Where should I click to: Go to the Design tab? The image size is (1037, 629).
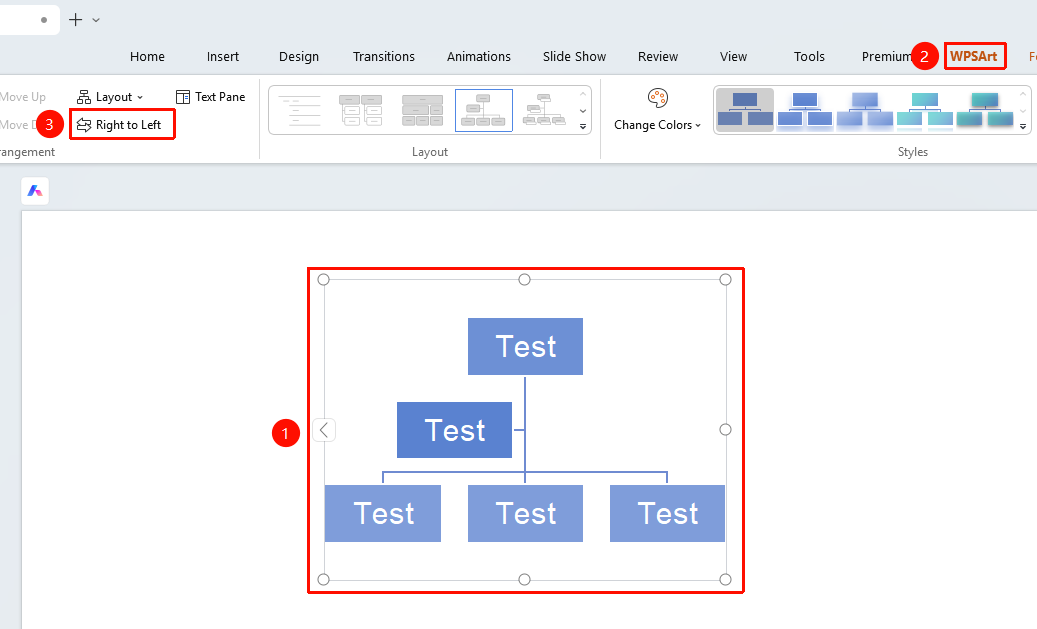[x=299, y=57]
